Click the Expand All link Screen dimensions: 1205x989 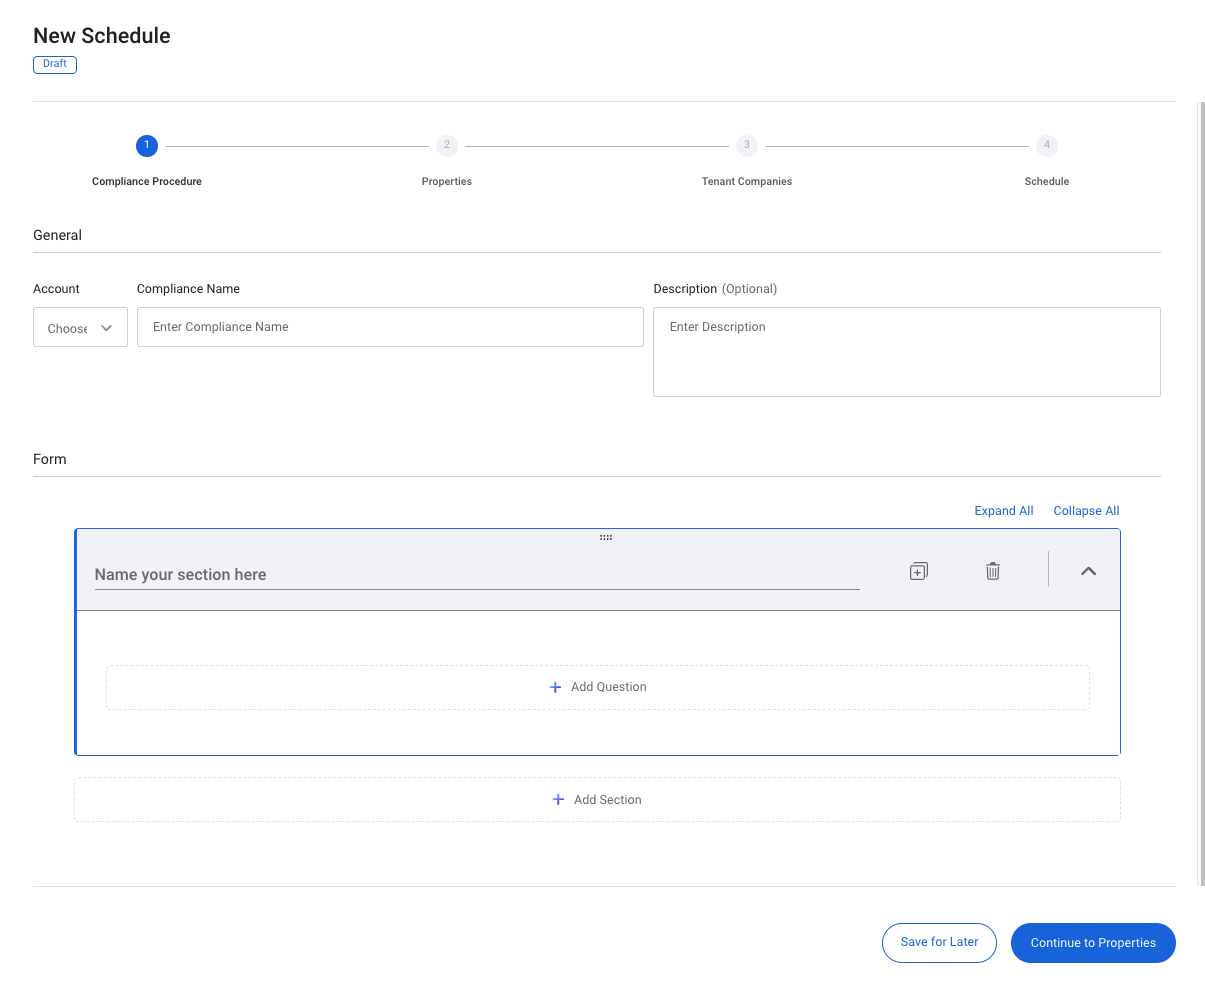pyautogui.click(x=1003, y=511)
